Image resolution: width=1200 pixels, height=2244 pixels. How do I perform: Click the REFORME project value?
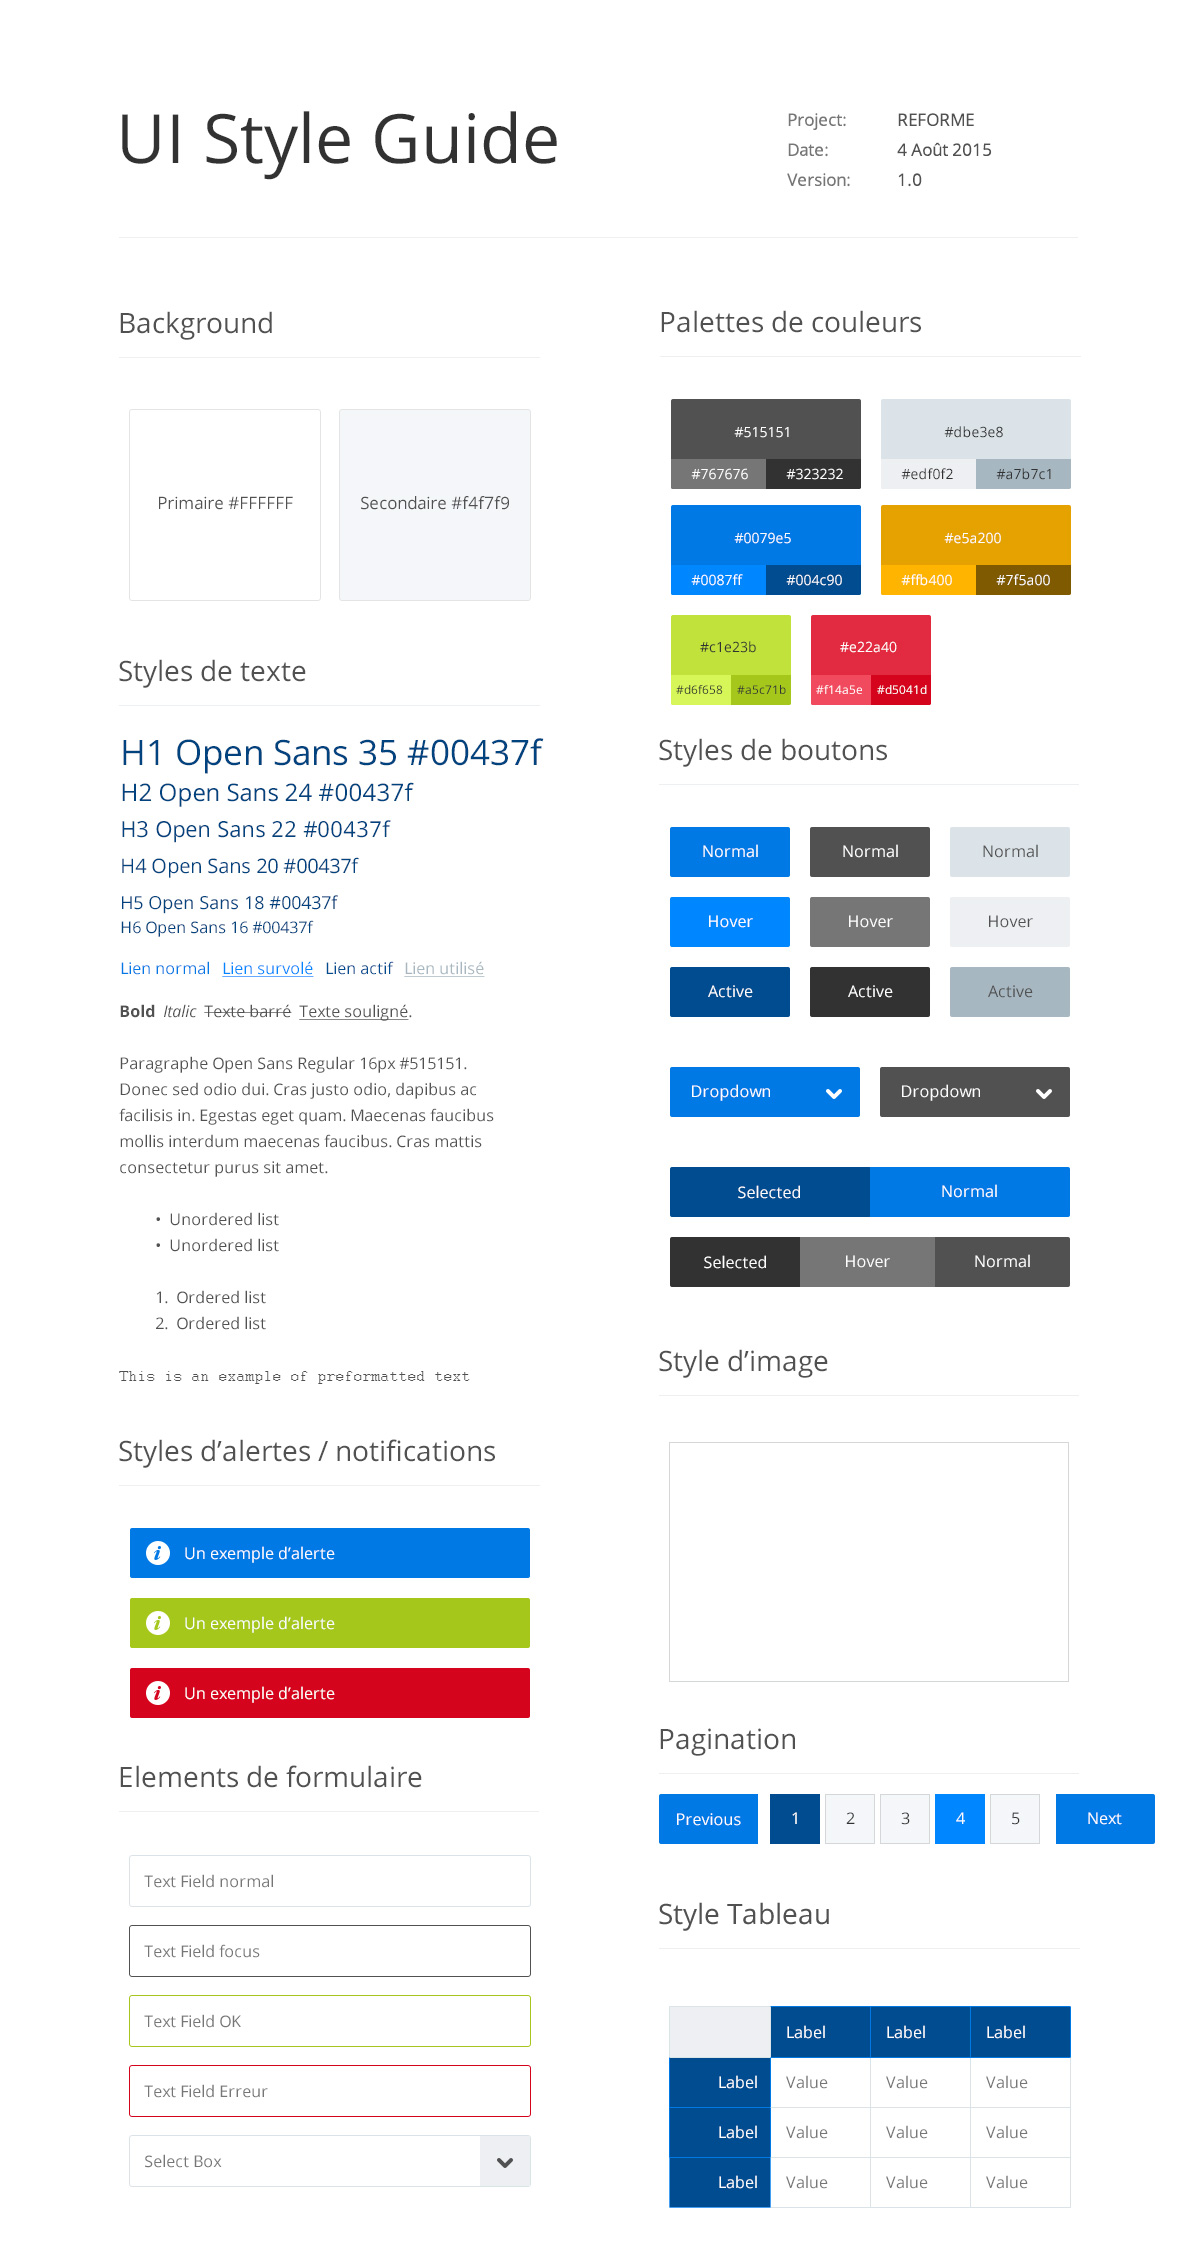[x=936, y=120]
